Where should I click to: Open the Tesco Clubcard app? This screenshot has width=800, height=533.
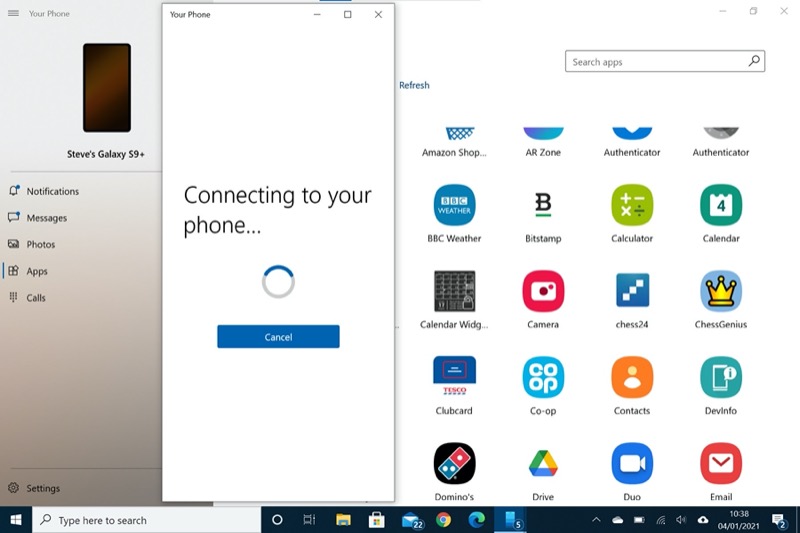[454, 377]
